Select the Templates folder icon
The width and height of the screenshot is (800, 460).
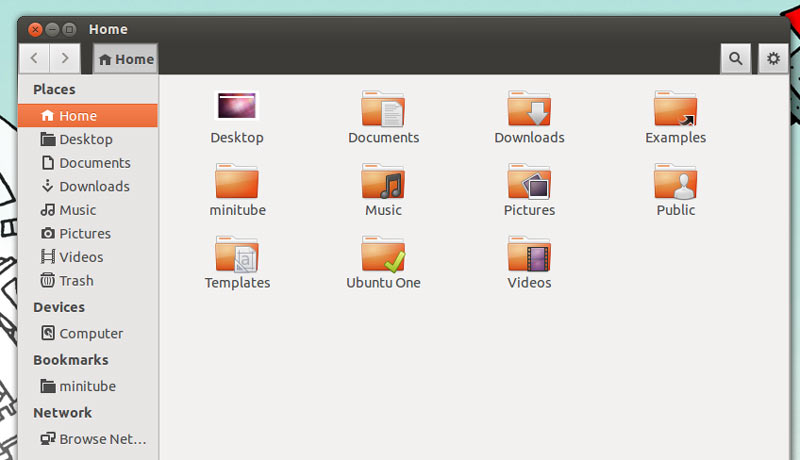pyautogui.click(x=237, y=256)
